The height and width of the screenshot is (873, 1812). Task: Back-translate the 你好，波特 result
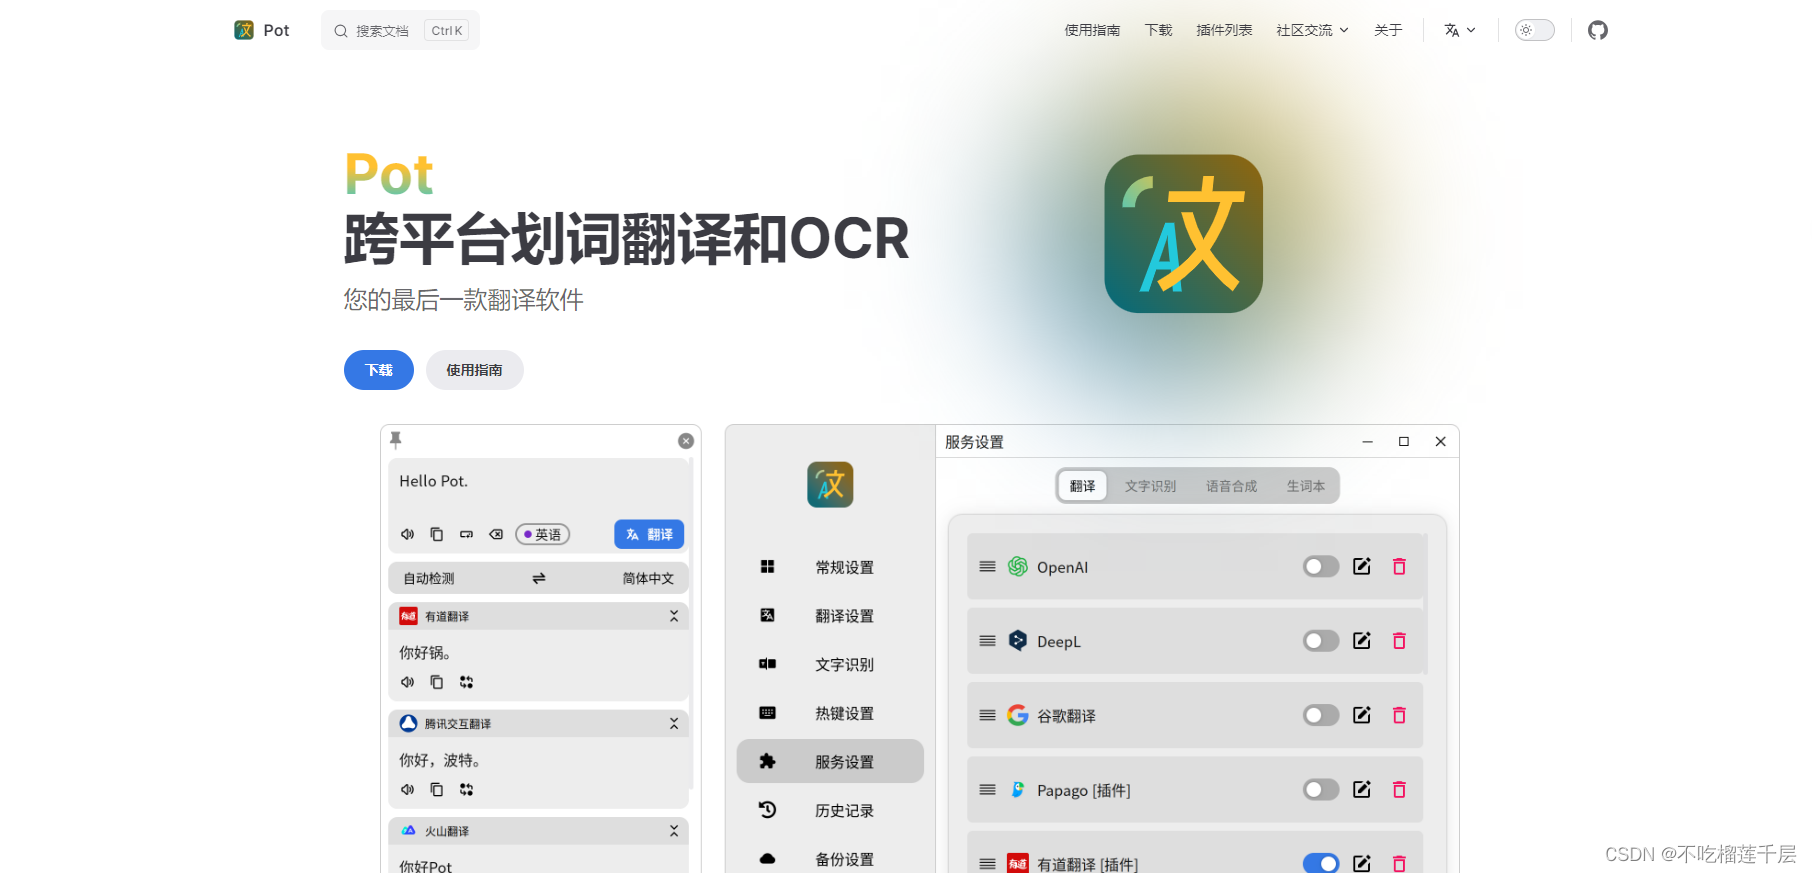click(x=466, y=789)
